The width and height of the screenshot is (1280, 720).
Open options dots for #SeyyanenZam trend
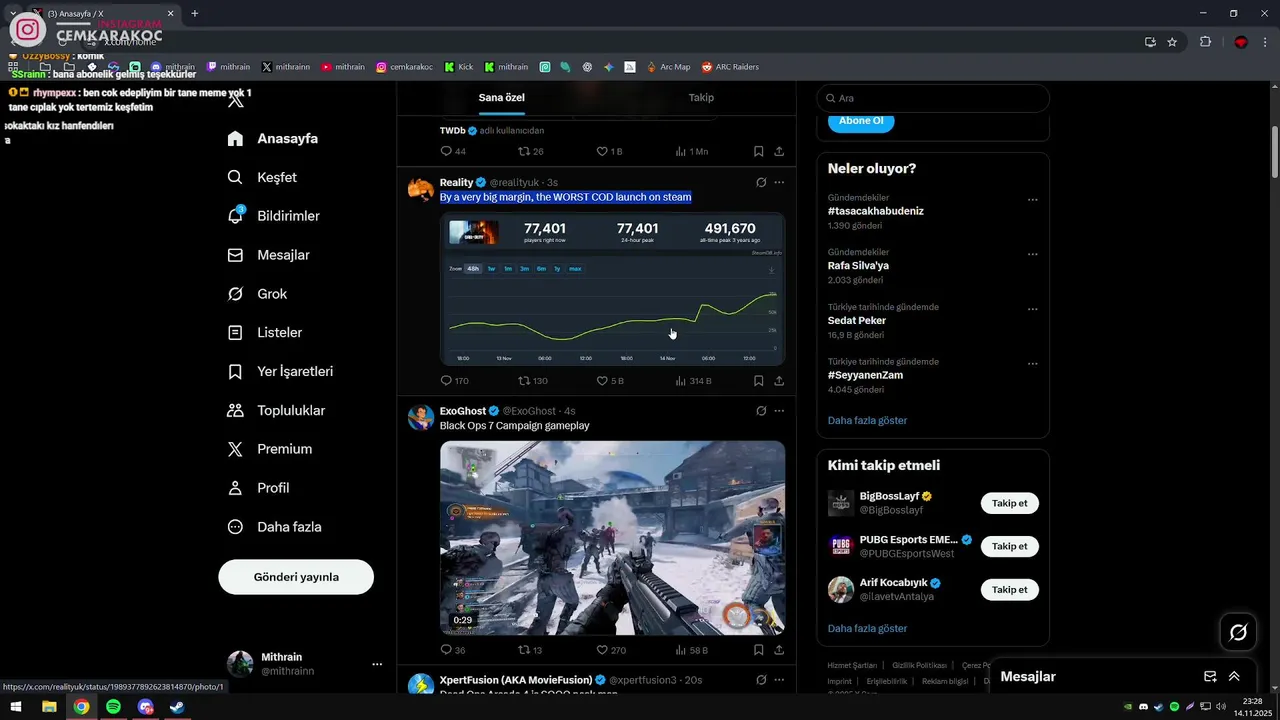[1033, 363]
